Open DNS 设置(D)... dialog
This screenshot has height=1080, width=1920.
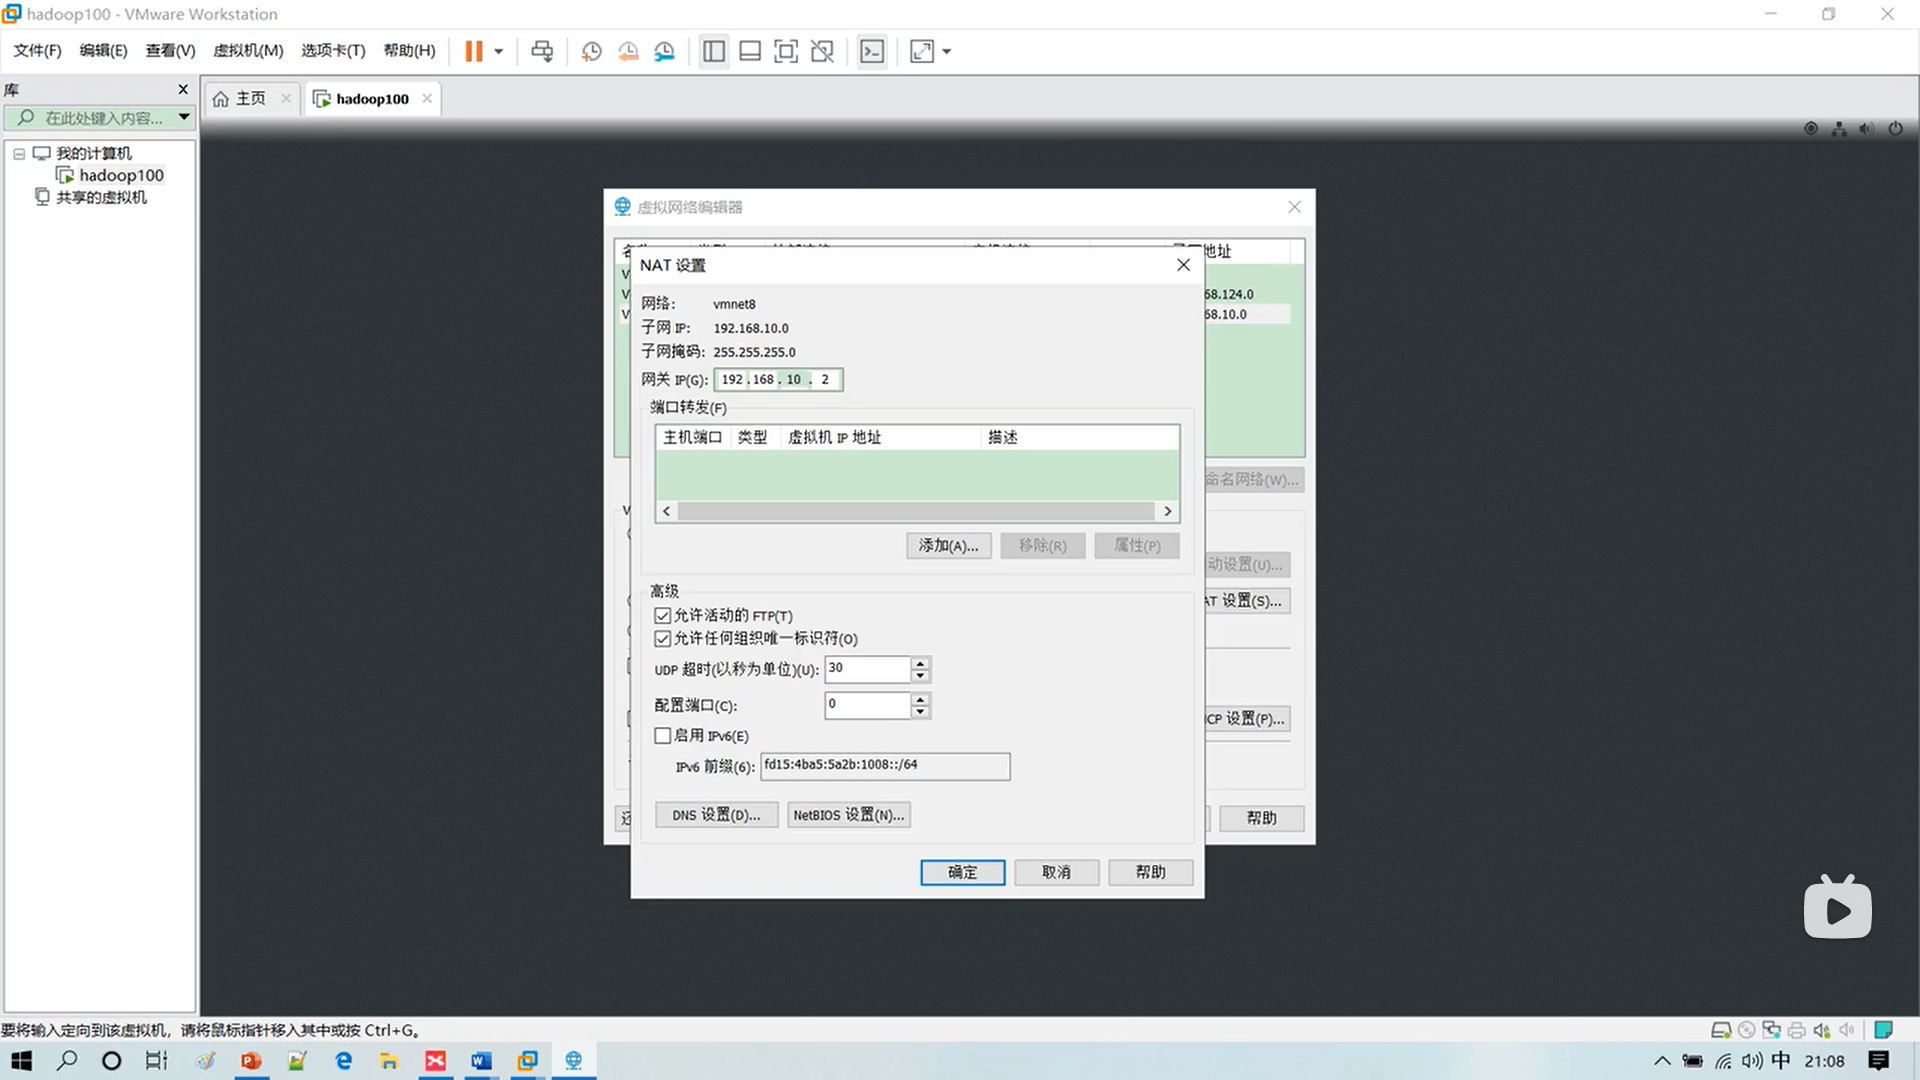click(716, 815)
